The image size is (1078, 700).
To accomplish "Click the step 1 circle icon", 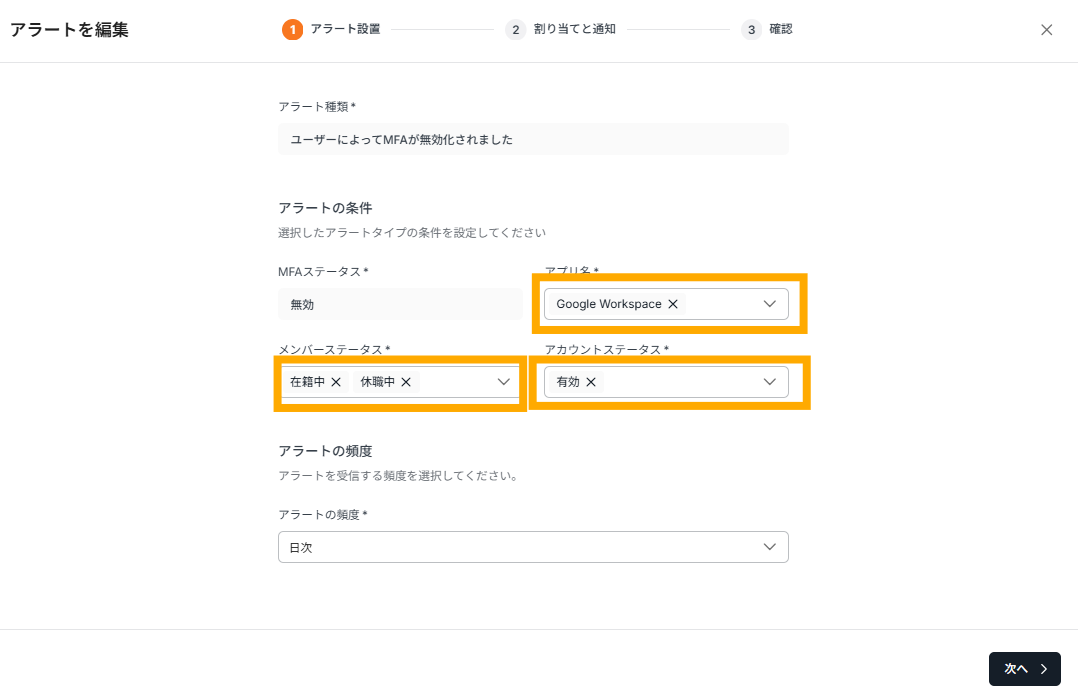I will [x=292, y=30].
